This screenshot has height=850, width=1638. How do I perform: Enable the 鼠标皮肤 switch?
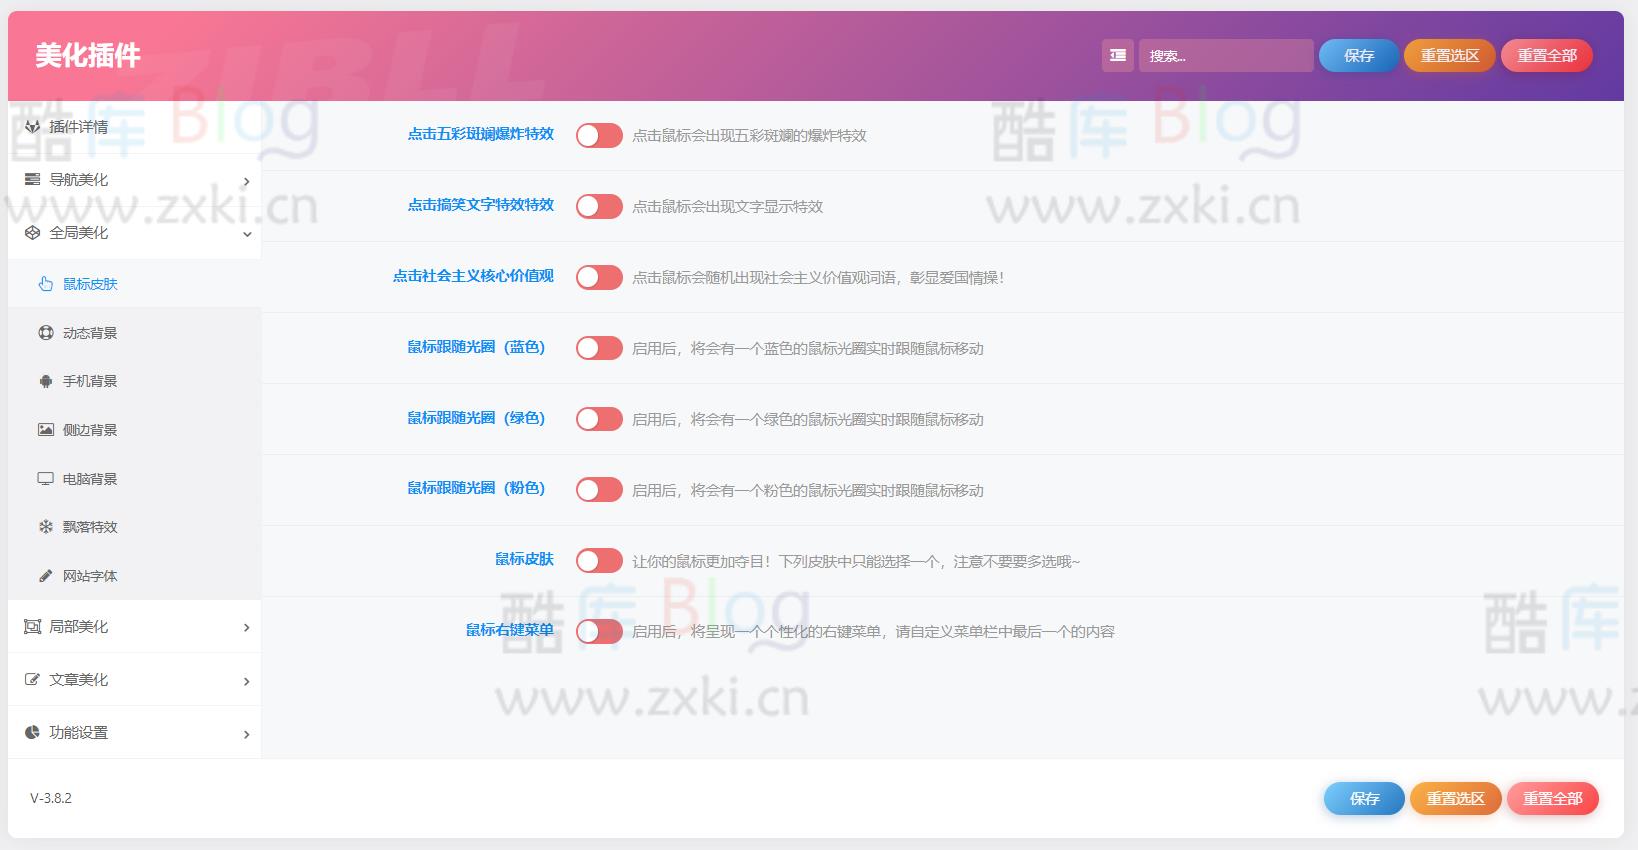[x=599, y=561]
